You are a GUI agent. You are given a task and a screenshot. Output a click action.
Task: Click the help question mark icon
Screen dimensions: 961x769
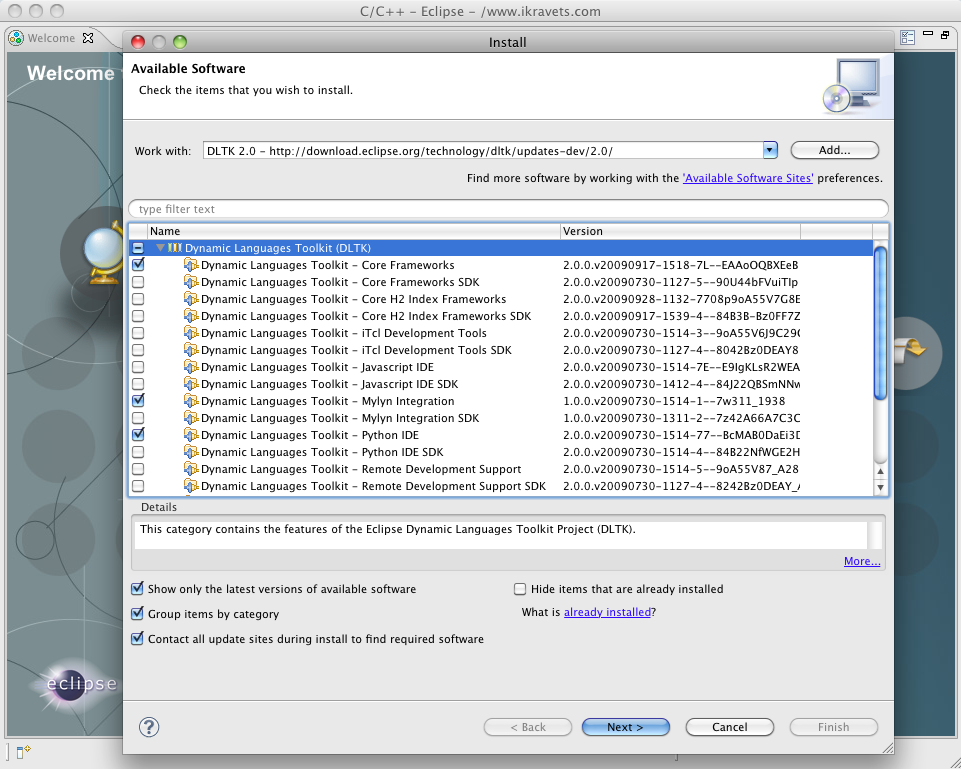coord(149,727)
